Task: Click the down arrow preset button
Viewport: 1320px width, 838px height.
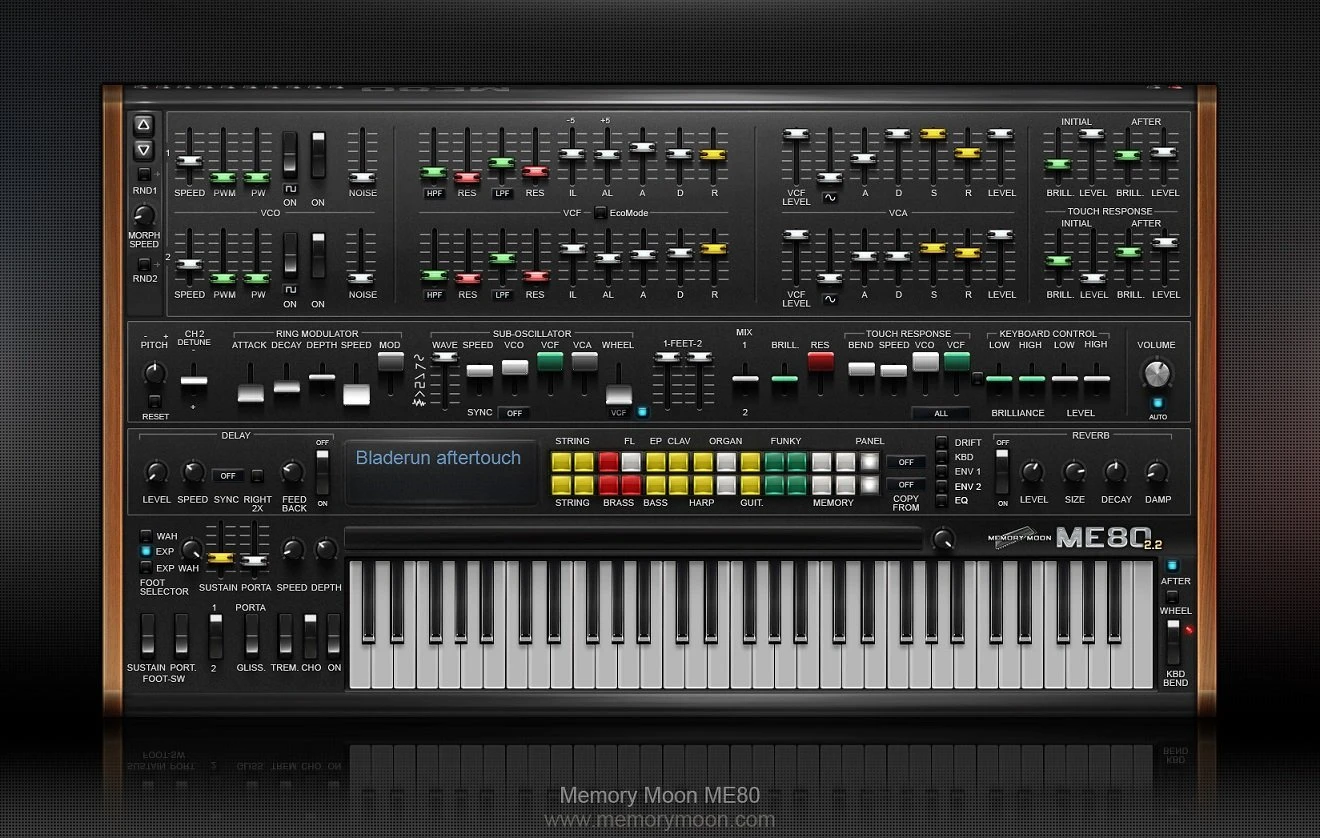Action: [x=144, y=150]
